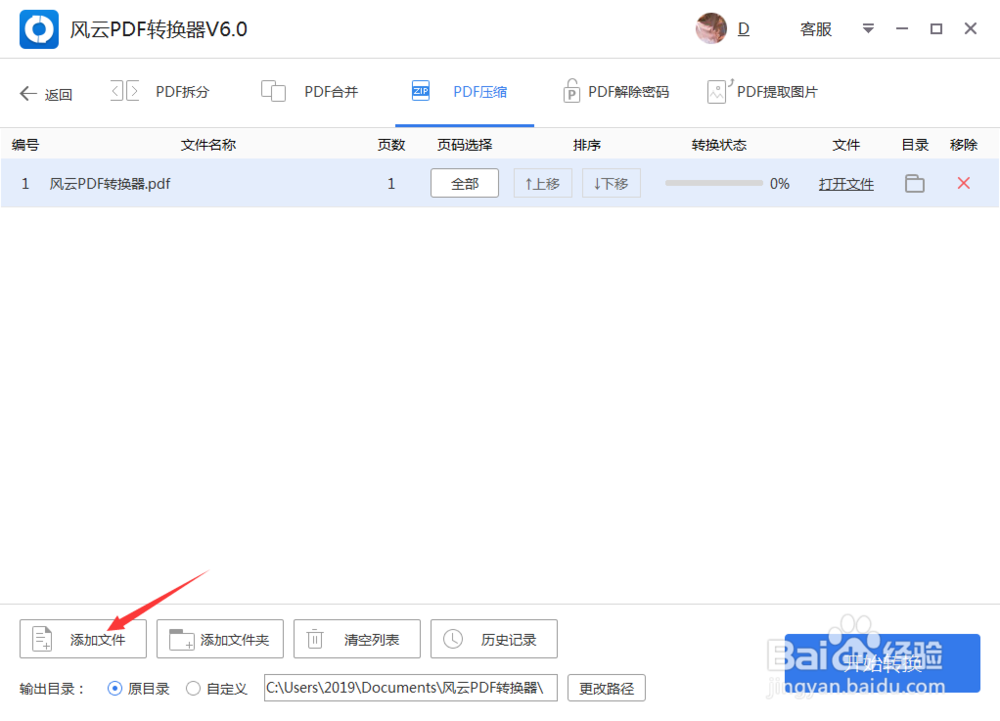
Task: Select the PDF解除密码 lock icon
Action: click(x=571, y=90)
